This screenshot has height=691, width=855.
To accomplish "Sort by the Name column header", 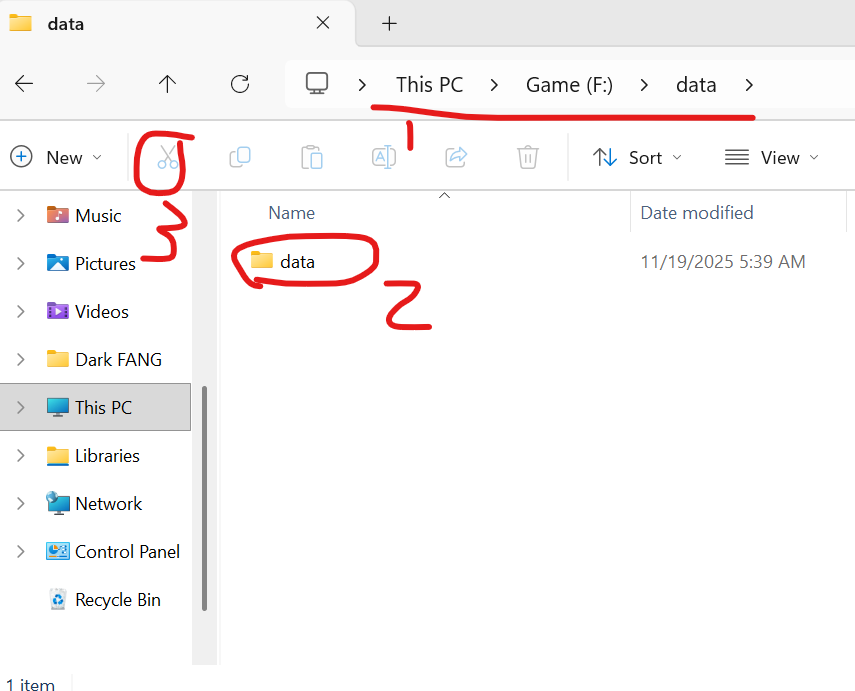I will (x=292, y=213).
